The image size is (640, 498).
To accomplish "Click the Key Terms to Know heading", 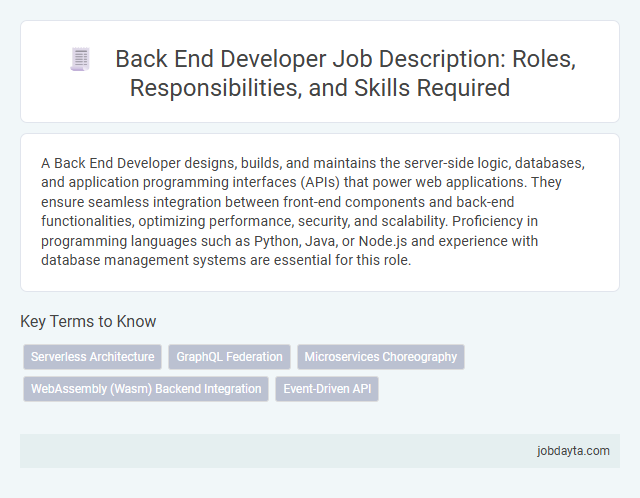I will click(88, 321).
